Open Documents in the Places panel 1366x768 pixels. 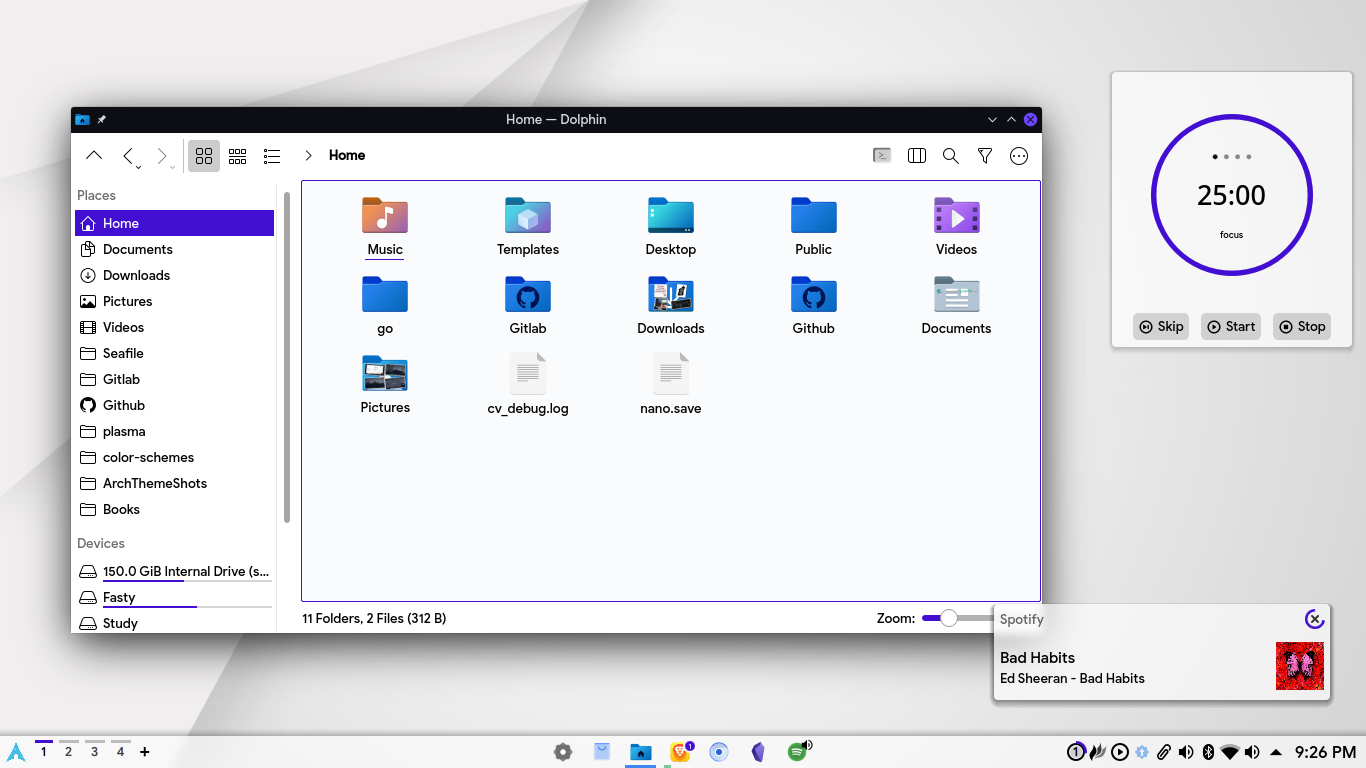click(174, 249)
